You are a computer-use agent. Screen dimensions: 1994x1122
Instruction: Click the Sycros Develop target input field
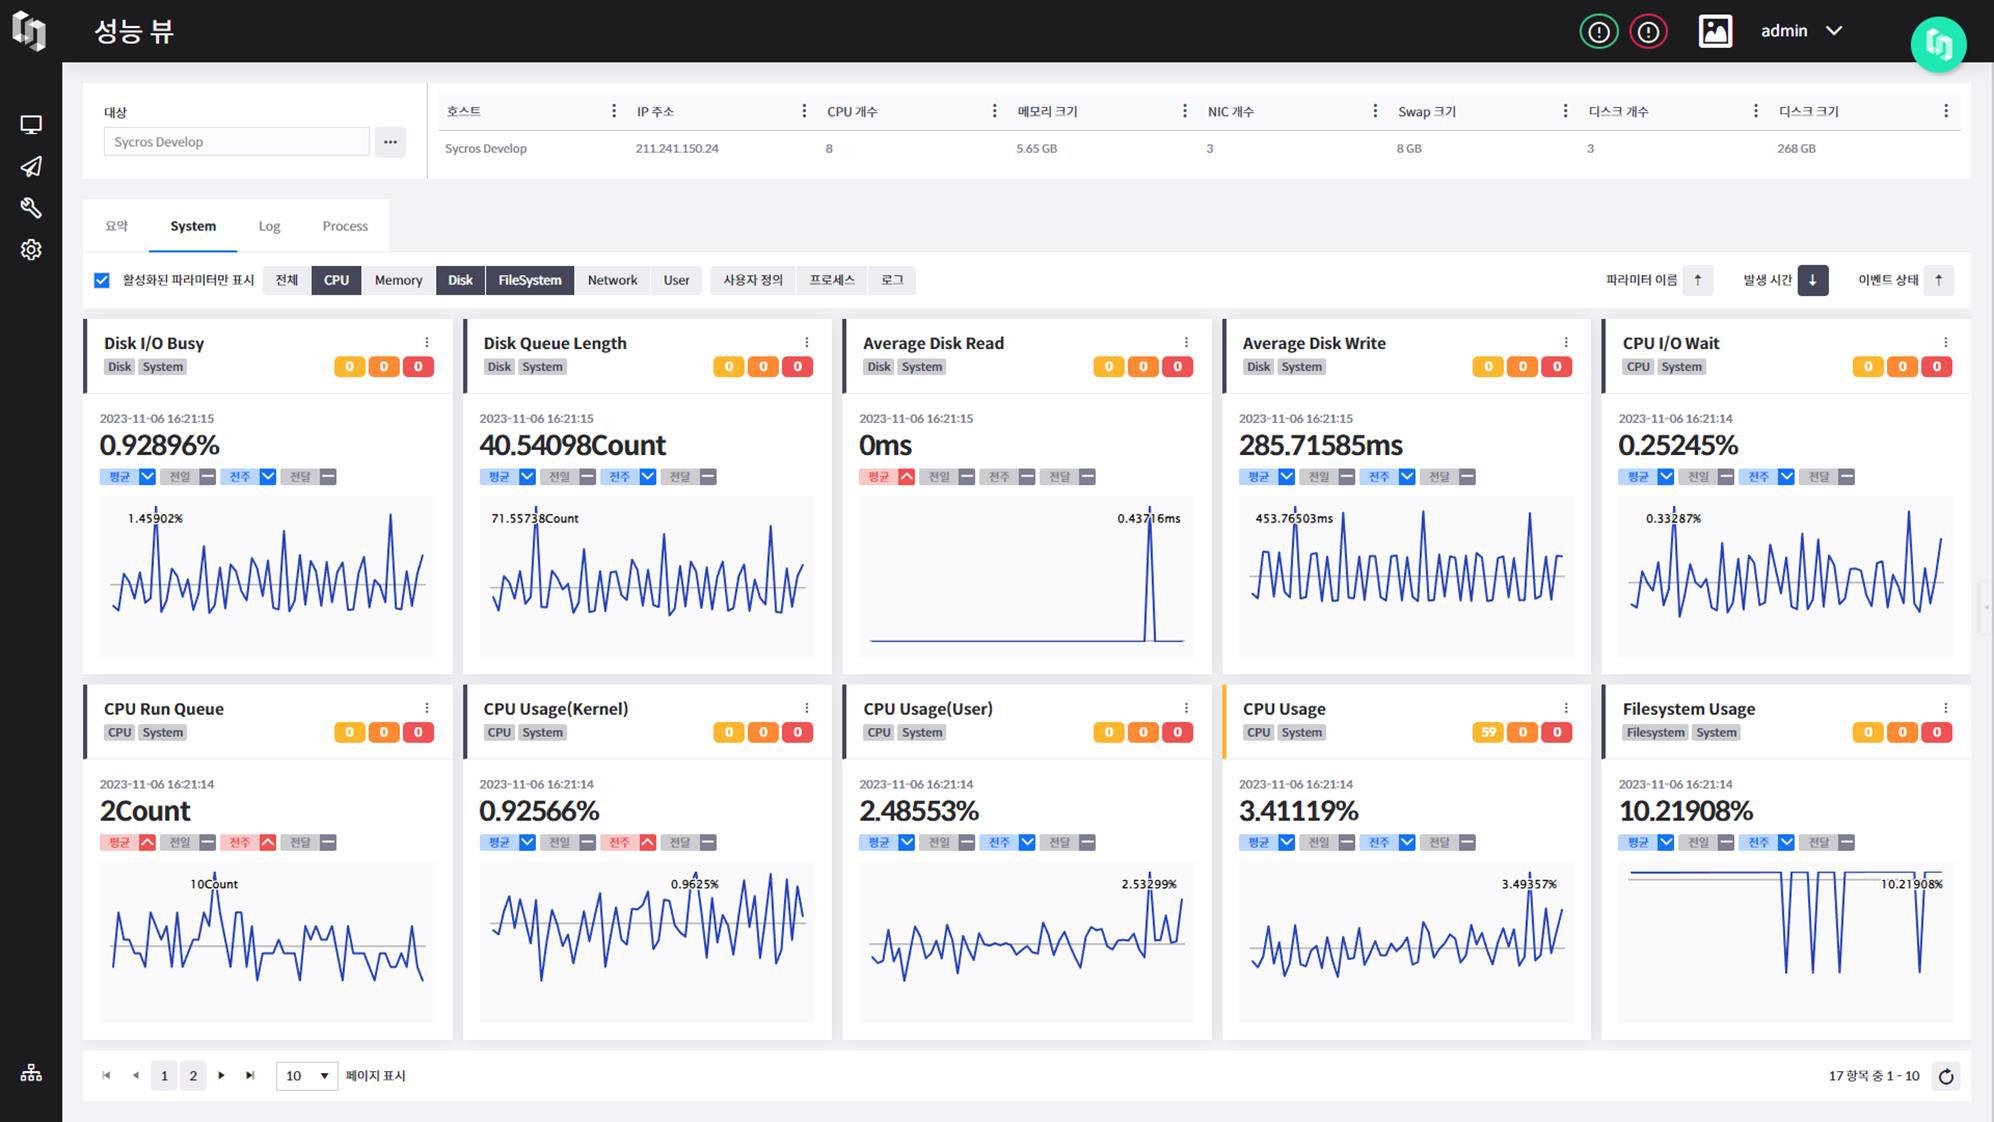(x=236, y=142)
